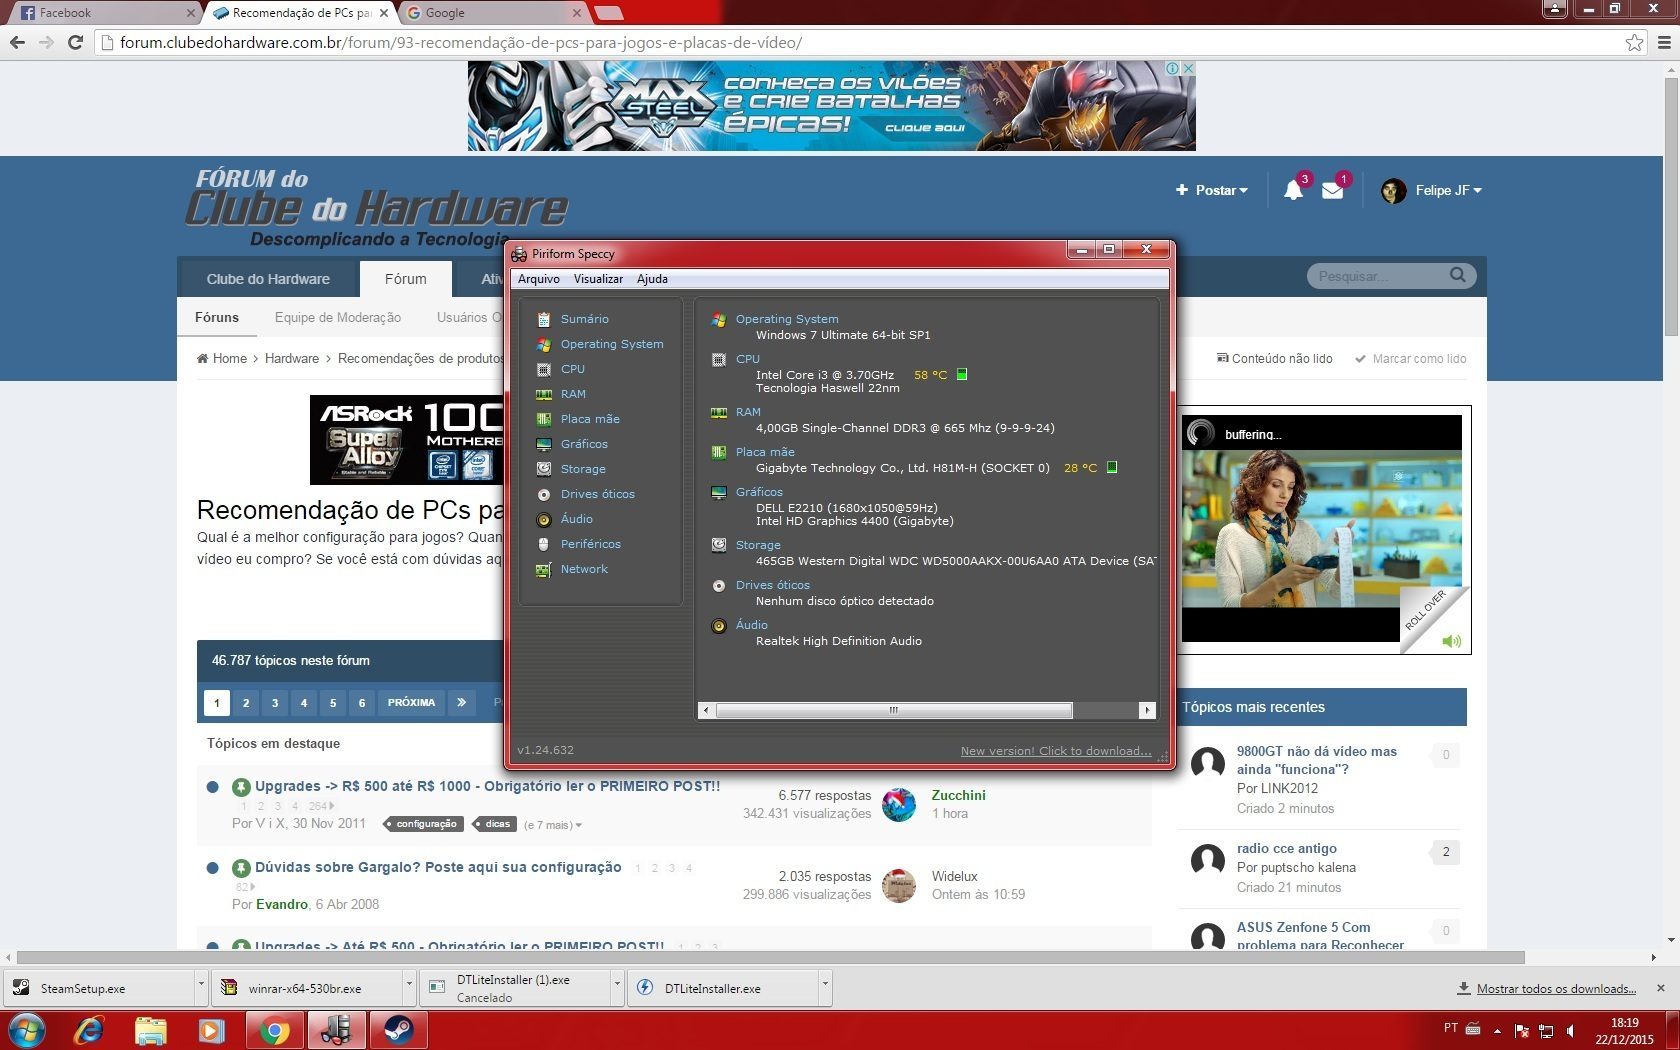Image resolution: width=1680 pixels, height=1050 pixels.
Task: Switch to Google browser tab
Action: click(494, 13)
